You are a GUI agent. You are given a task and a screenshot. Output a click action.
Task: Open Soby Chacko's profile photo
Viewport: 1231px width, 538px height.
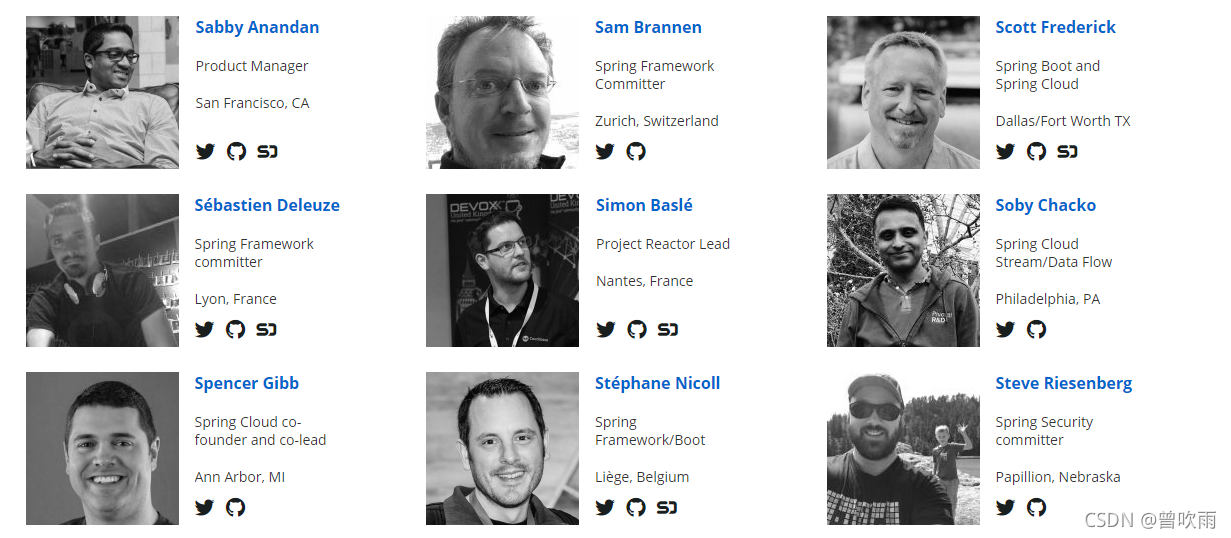(903, 270)
